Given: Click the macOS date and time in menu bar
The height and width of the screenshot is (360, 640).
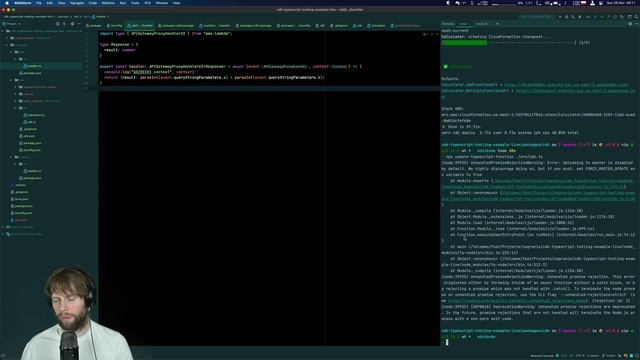Looking at the screenshot, I should point(620,3).
